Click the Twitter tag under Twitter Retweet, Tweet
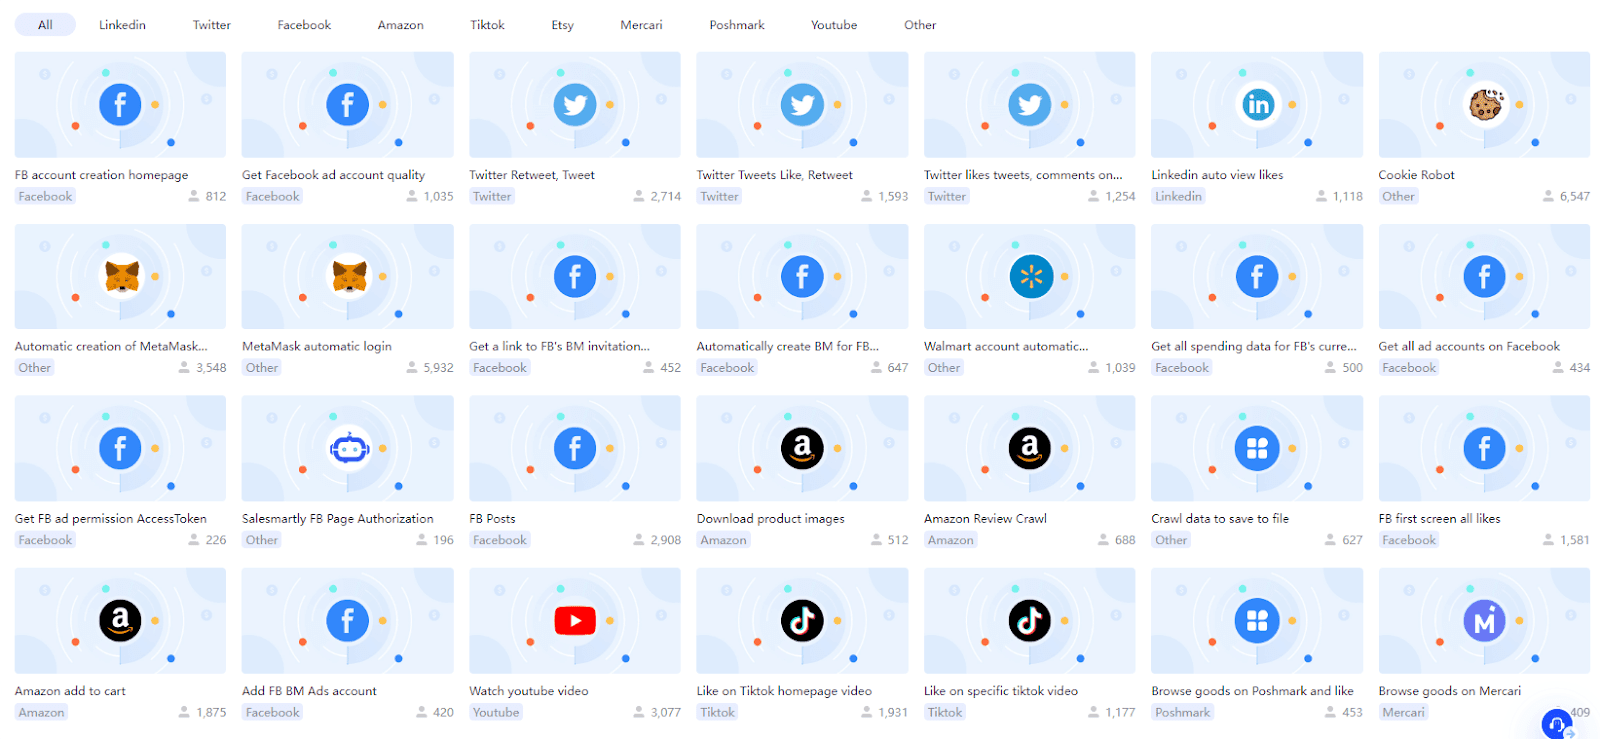 click(492, 197)
